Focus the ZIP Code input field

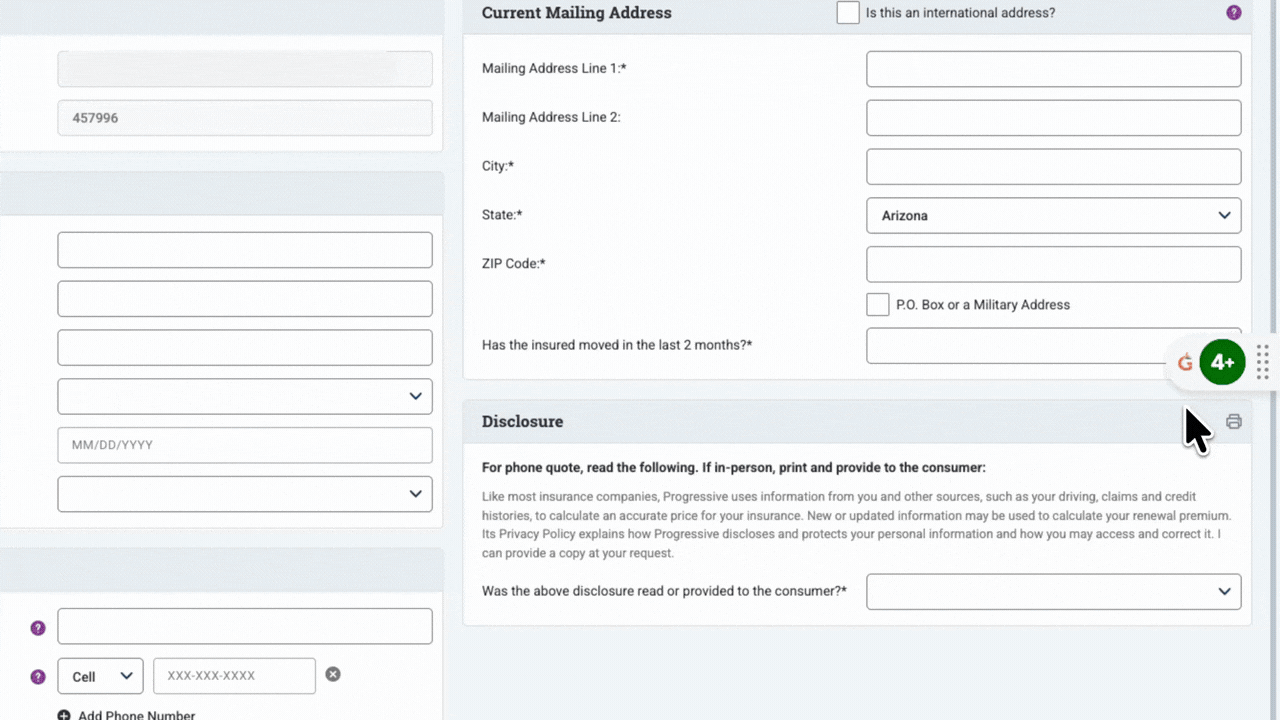point(1053,265)
